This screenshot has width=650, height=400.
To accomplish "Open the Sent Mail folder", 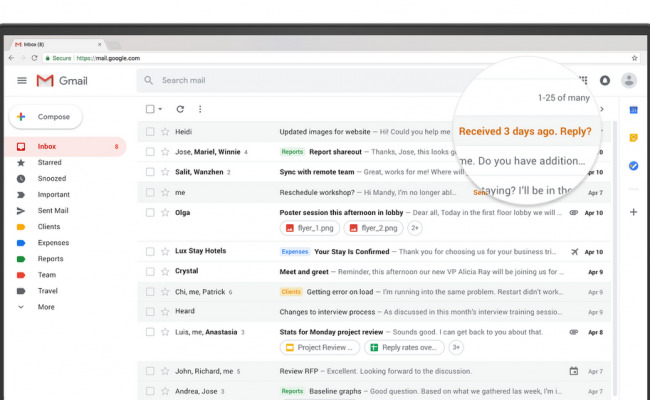I will tap(53, 211).
